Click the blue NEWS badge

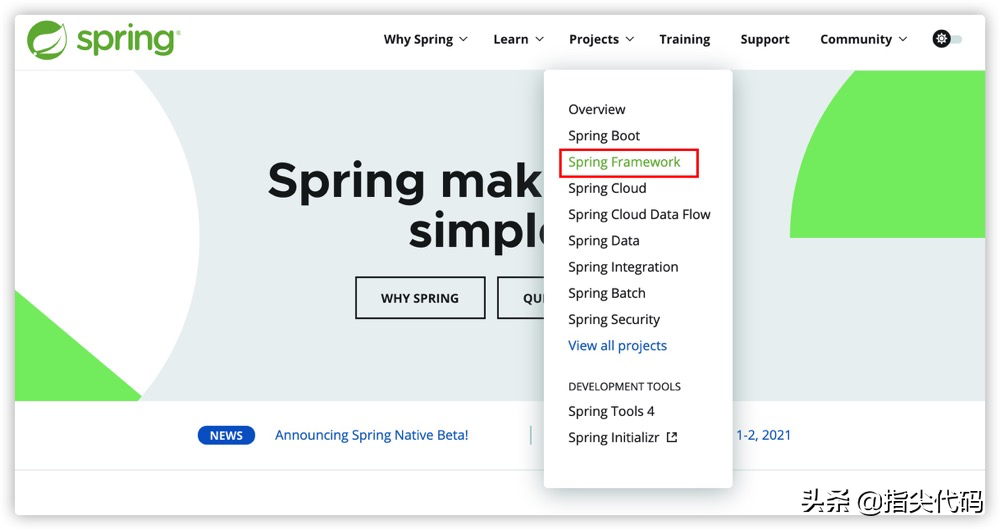pos(226,436)
